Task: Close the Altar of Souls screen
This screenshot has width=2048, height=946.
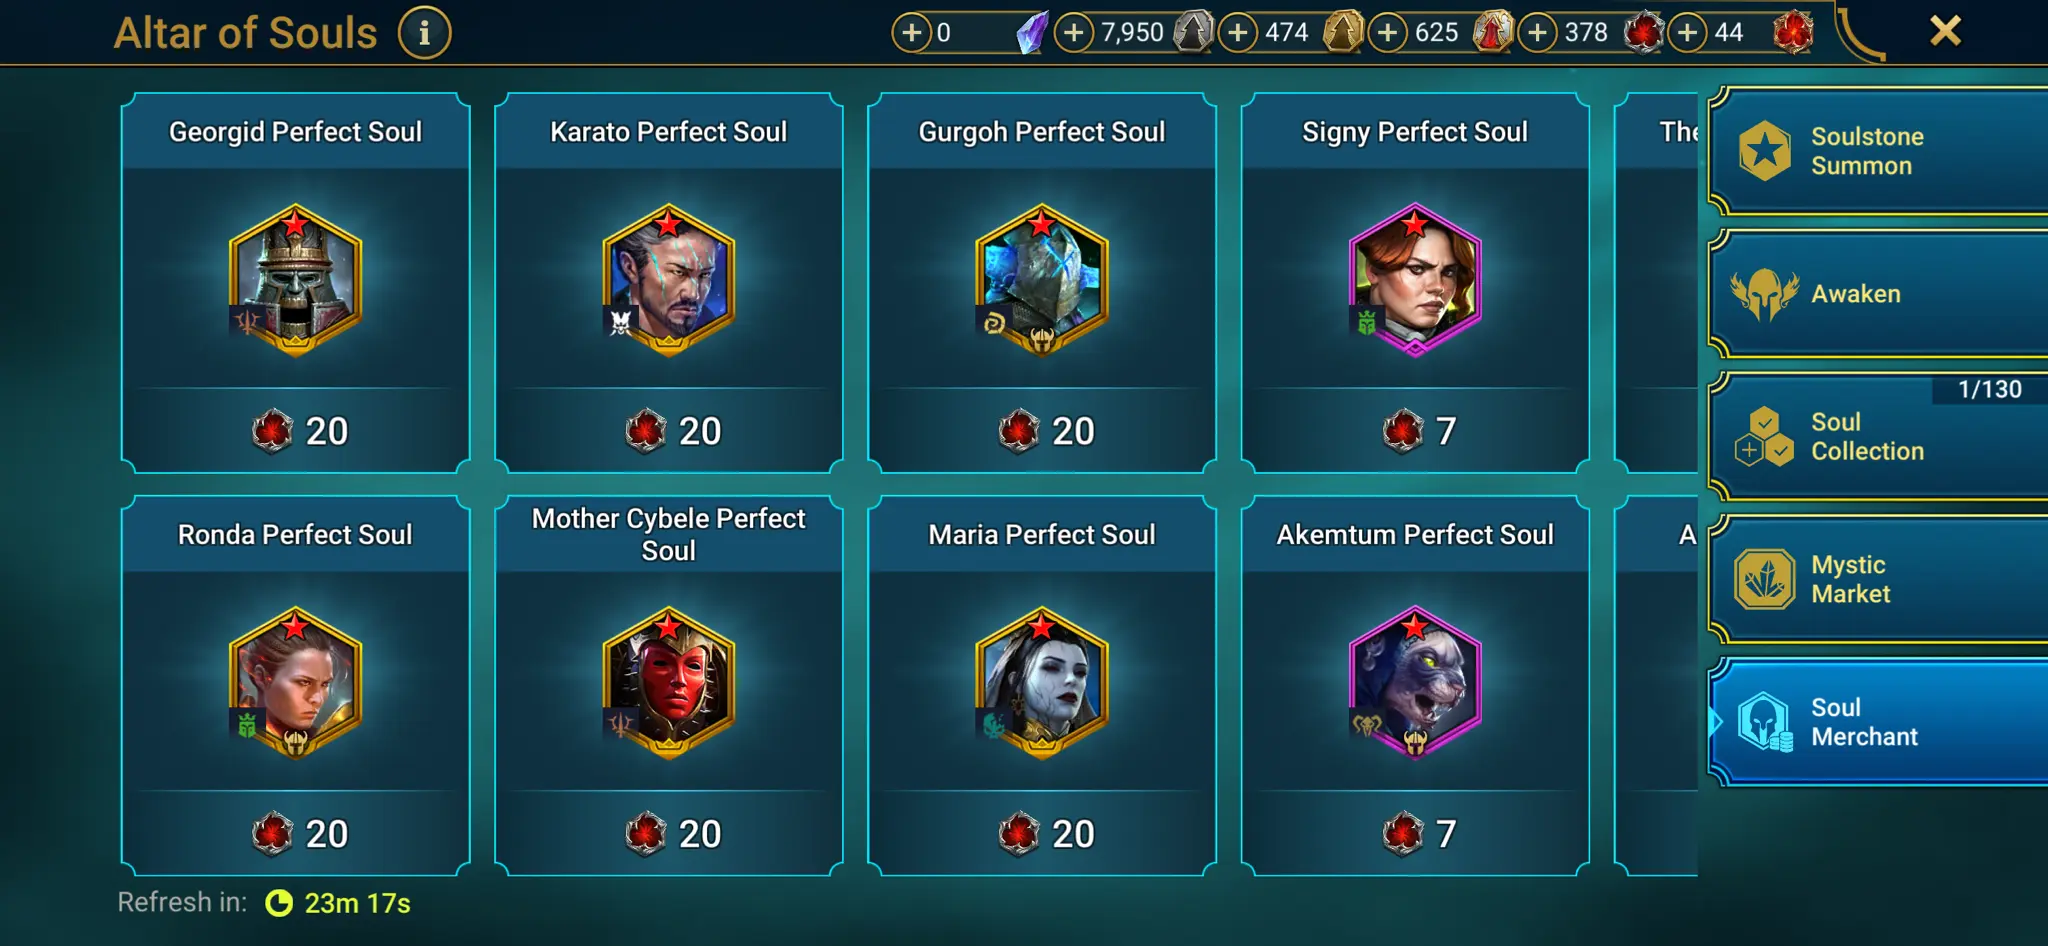Action: 1945,31
